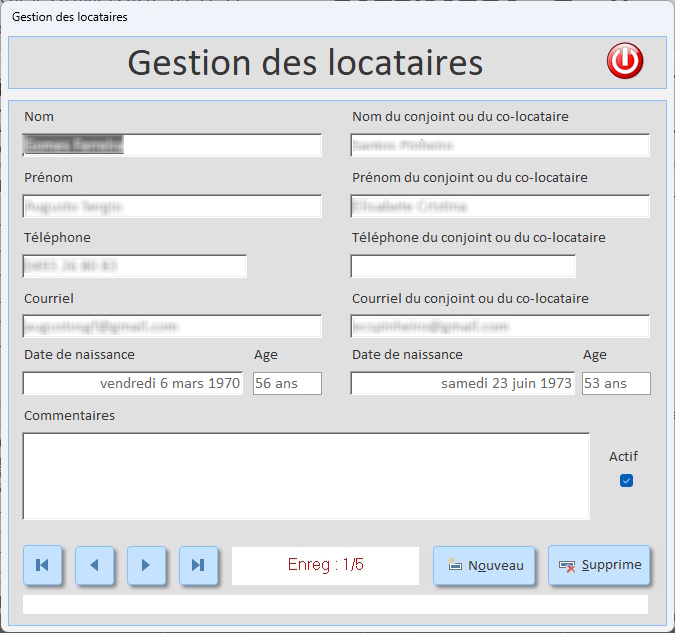Focus the tenant Courriel field
The height and width of the screenshot is (633, 675).
172,326
